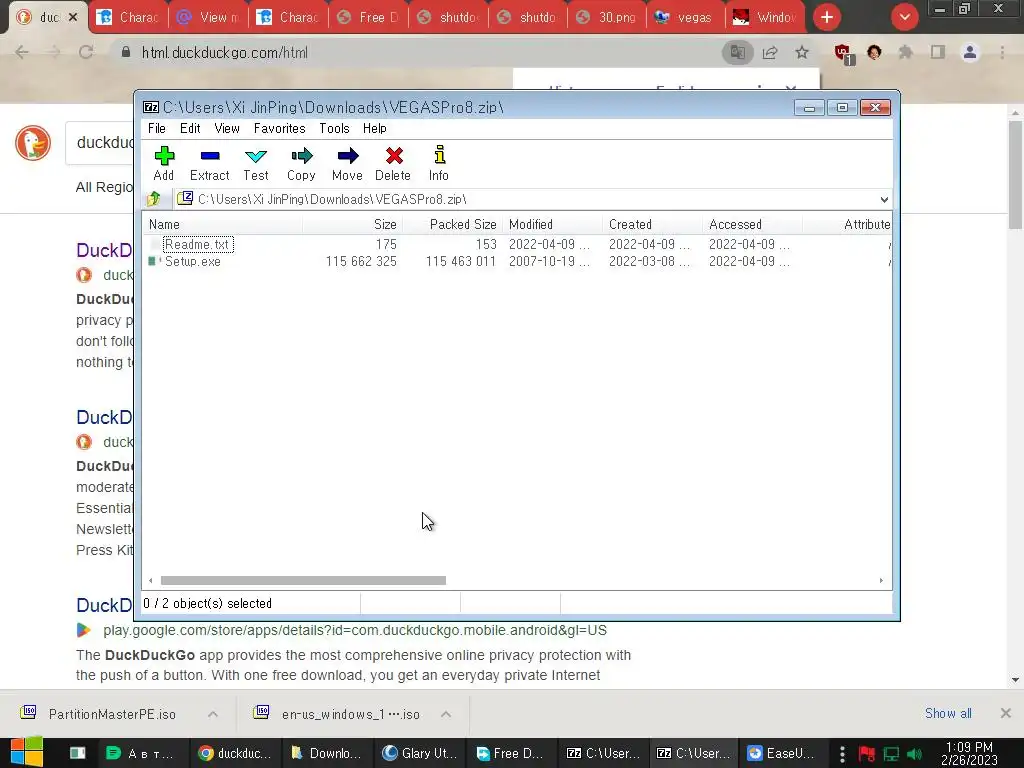This screenshot has width=1024, height=768.
Task: Switch to the 'View m' browser tab
Action: pos(209,17)
